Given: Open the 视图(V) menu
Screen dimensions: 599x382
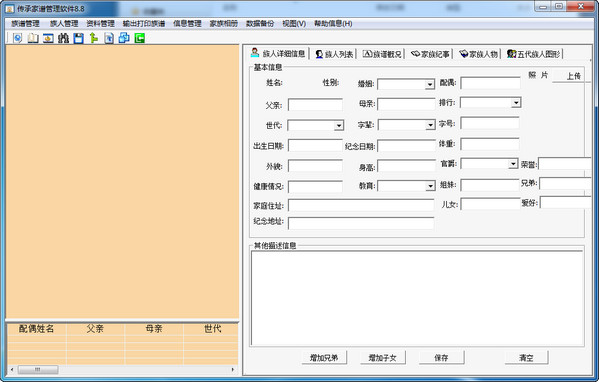Looking at the screenshot, I should pos(294,24).
